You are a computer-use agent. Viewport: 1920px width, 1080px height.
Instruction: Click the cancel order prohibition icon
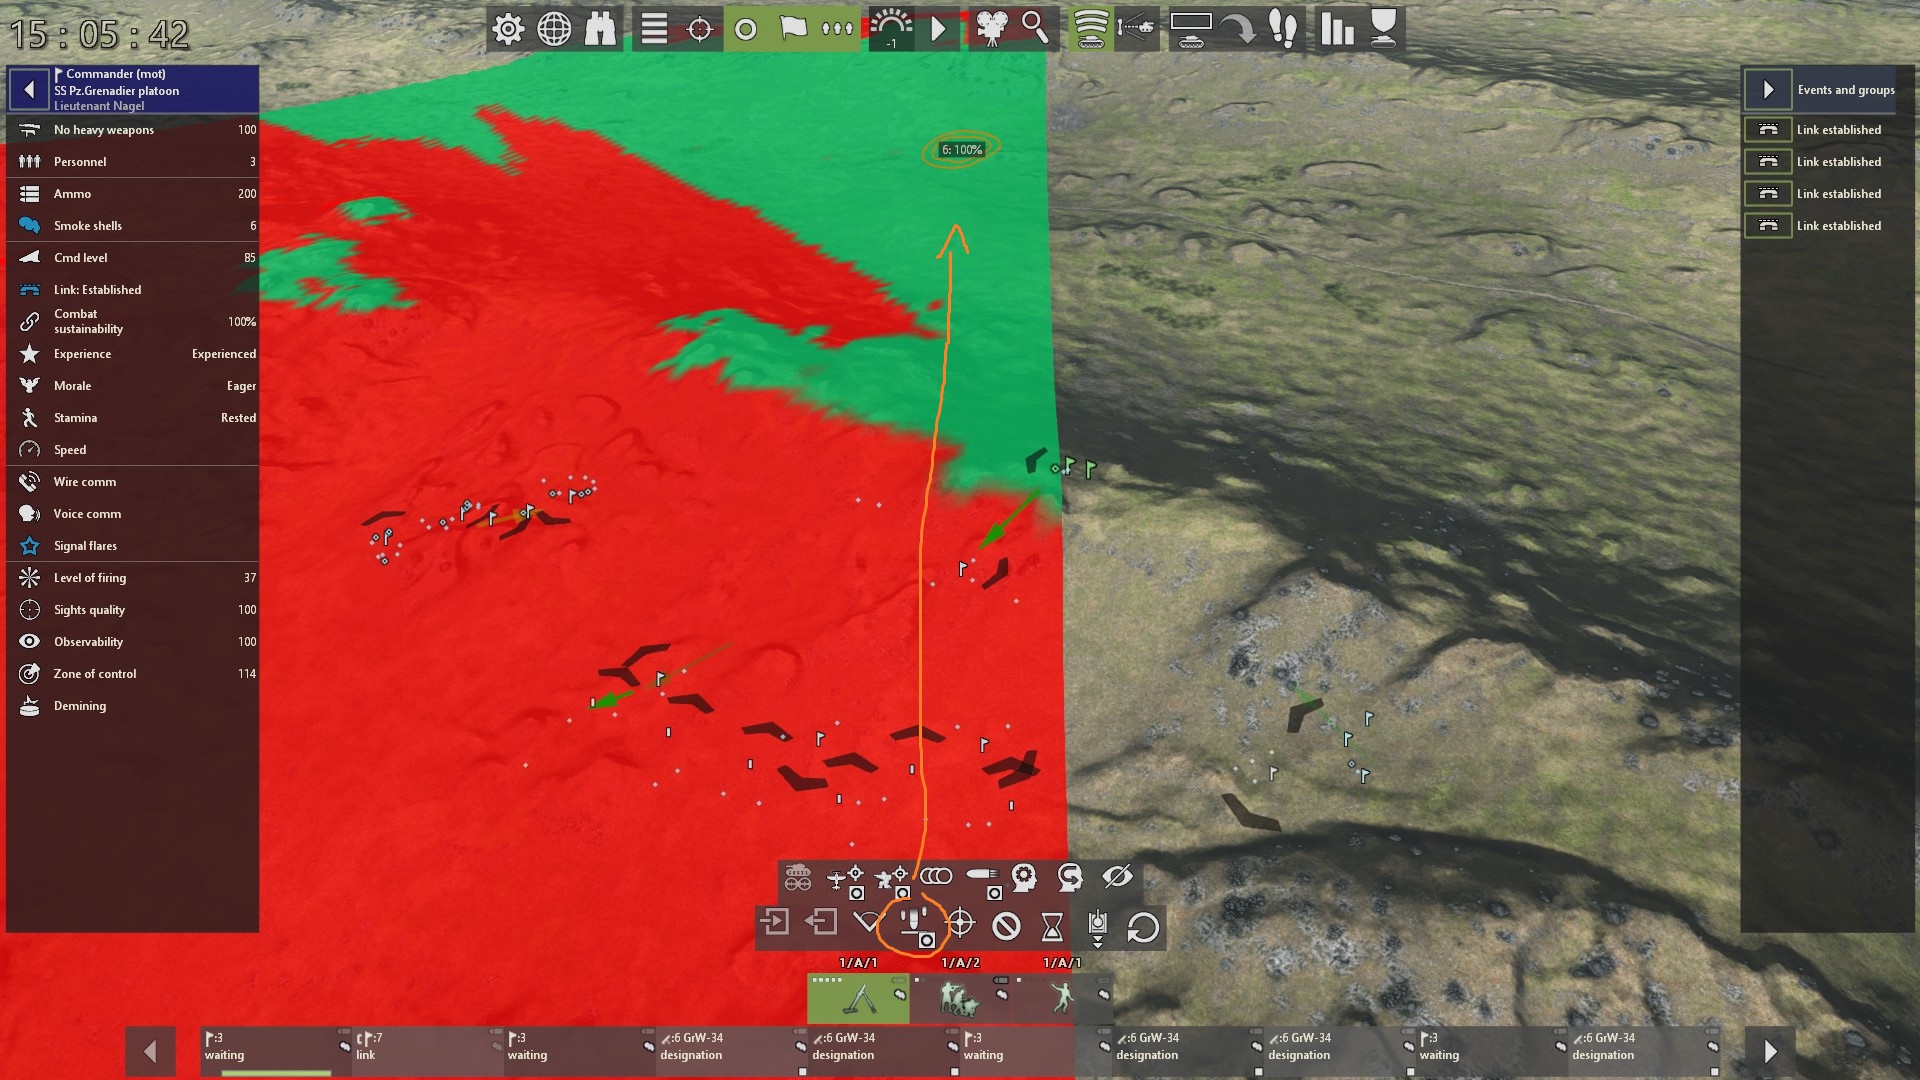point(1006,927)
